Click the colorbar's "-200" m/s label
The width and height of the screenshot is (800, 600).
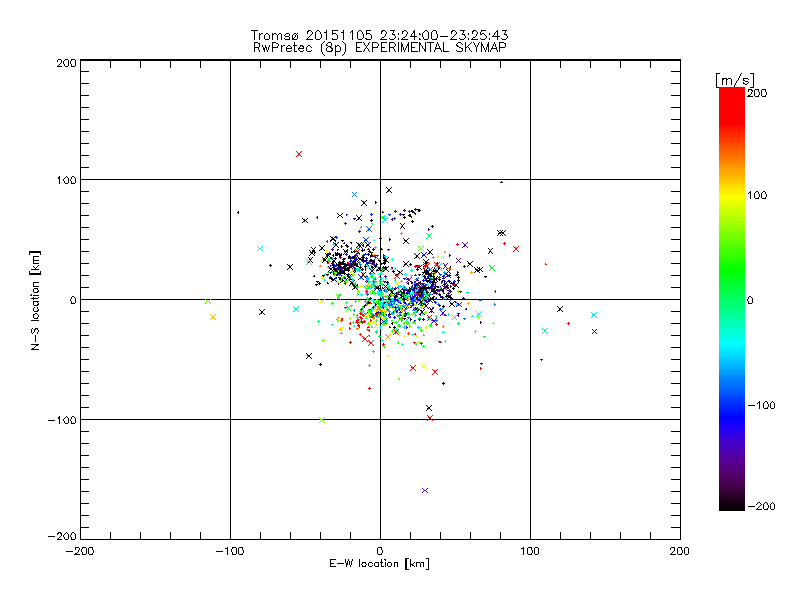761,506
